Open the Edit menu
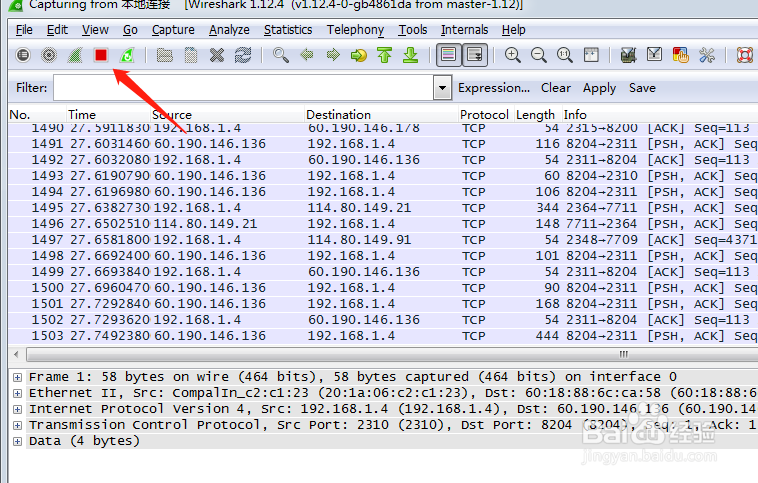The height and width of the screenshot is (483, 758). click(x=57, y=30)
